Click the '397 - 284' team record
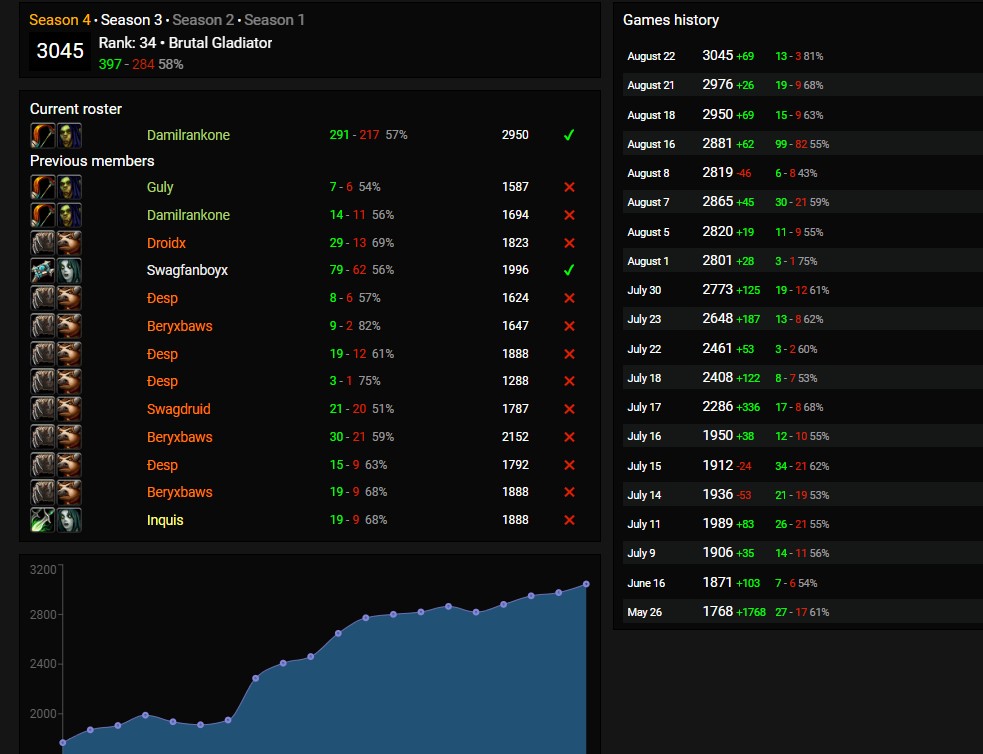The image size is (983, 754). click(x=126, y=64)
